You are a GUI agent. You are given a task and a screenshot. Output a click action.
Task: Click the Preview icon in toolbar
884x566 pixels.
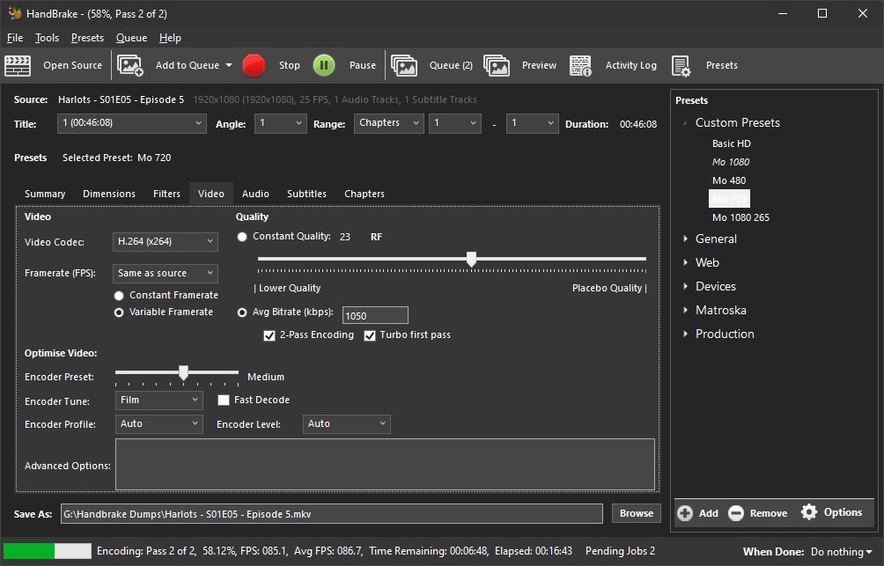497,66
